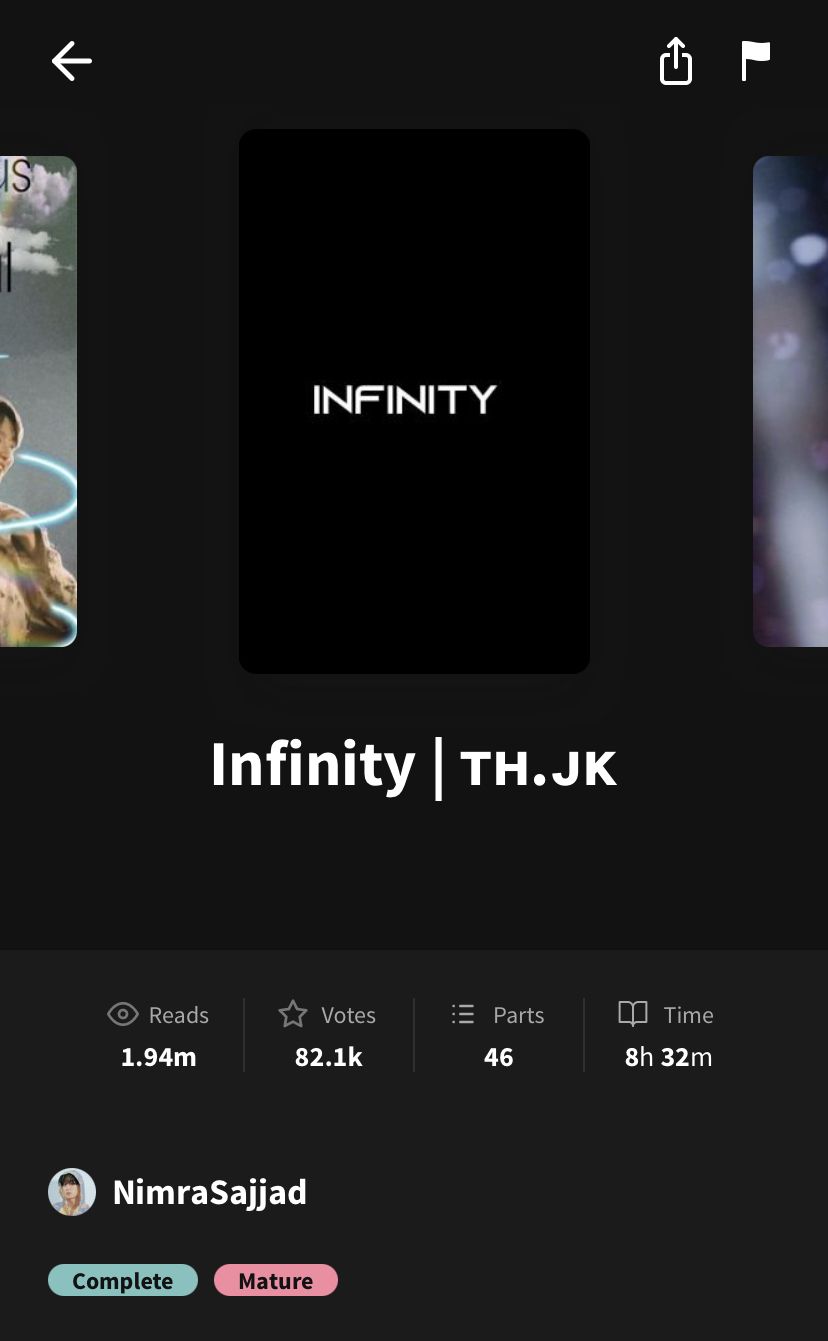Go back using the left arrow

(72, 62)
